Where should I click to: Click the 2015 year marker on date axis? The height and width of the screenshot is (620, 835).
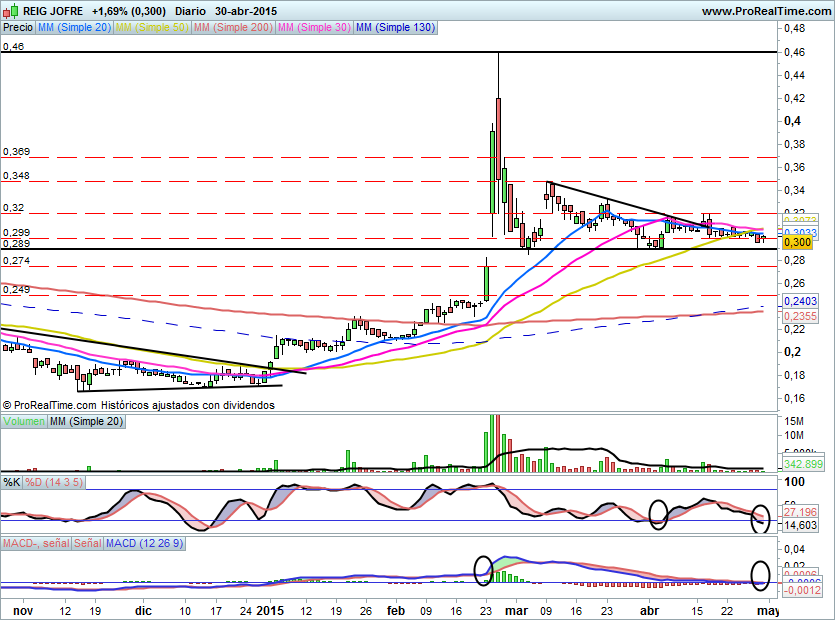270,609
